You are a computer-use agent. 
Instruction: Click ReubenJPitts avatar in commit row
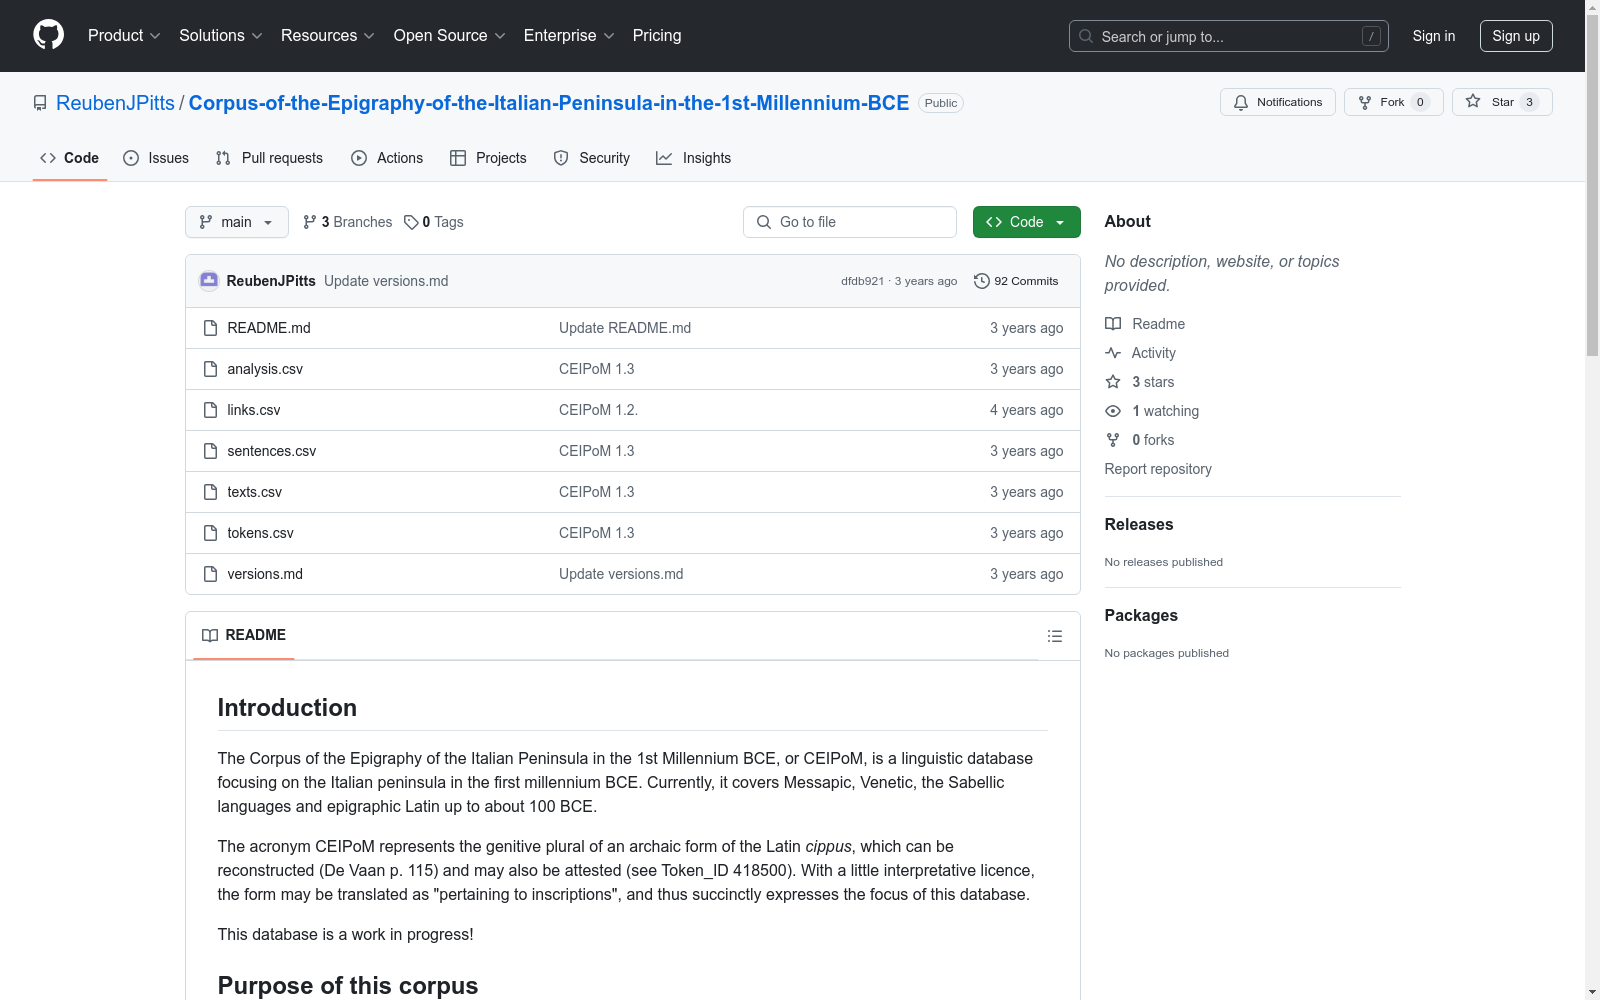[209, 281]
